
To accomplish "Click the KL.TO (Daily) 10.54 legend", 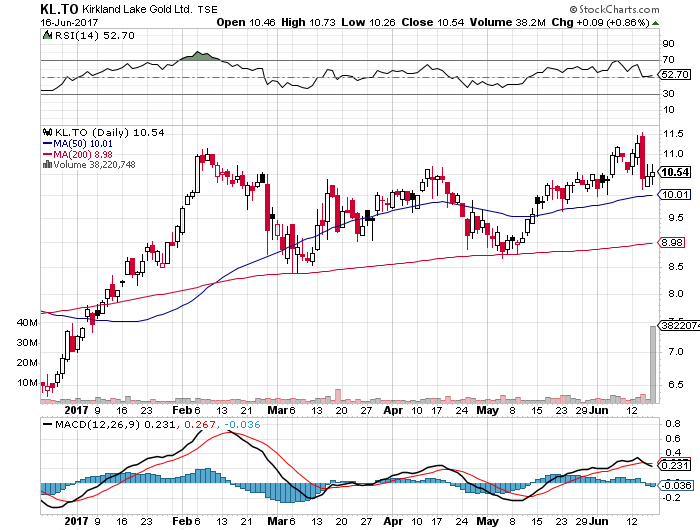I will (x=109, y=133).
